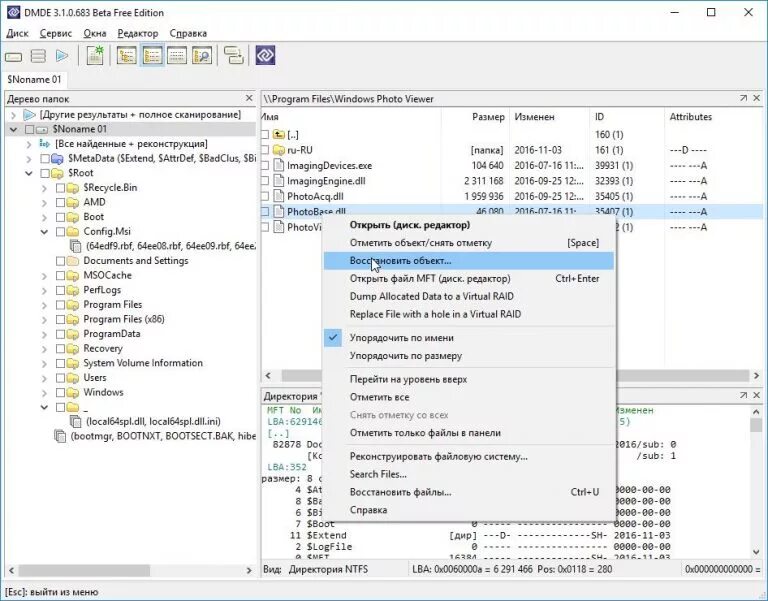Check the ProgramData folder checkbox
Screen dimensions: 768x601
pyautogui.click(x=60, y=334)
